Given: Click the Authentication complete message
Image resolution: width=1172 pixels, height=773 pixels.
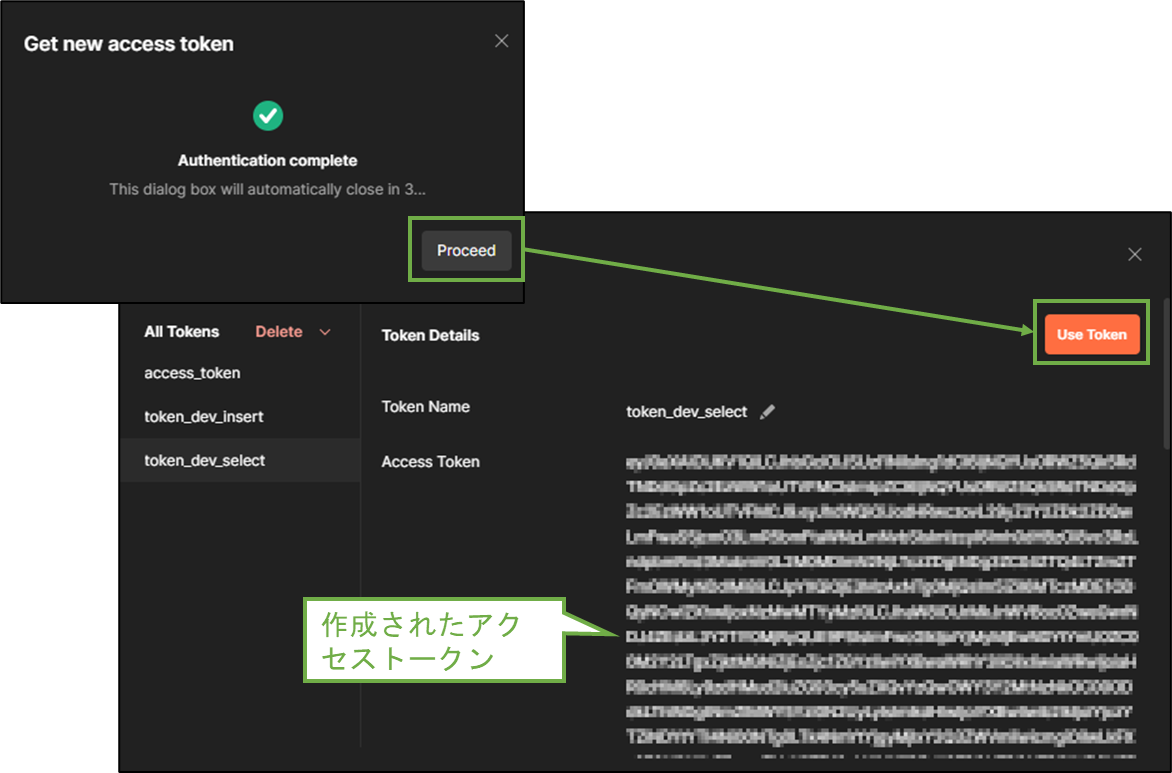Looking at the screenshot, I should coord(267,160).
